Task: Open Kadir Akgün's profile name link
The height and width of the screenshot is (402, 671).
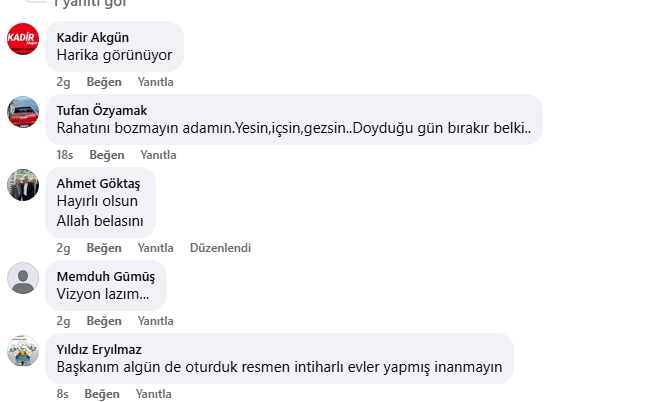Action: point(93,38)
